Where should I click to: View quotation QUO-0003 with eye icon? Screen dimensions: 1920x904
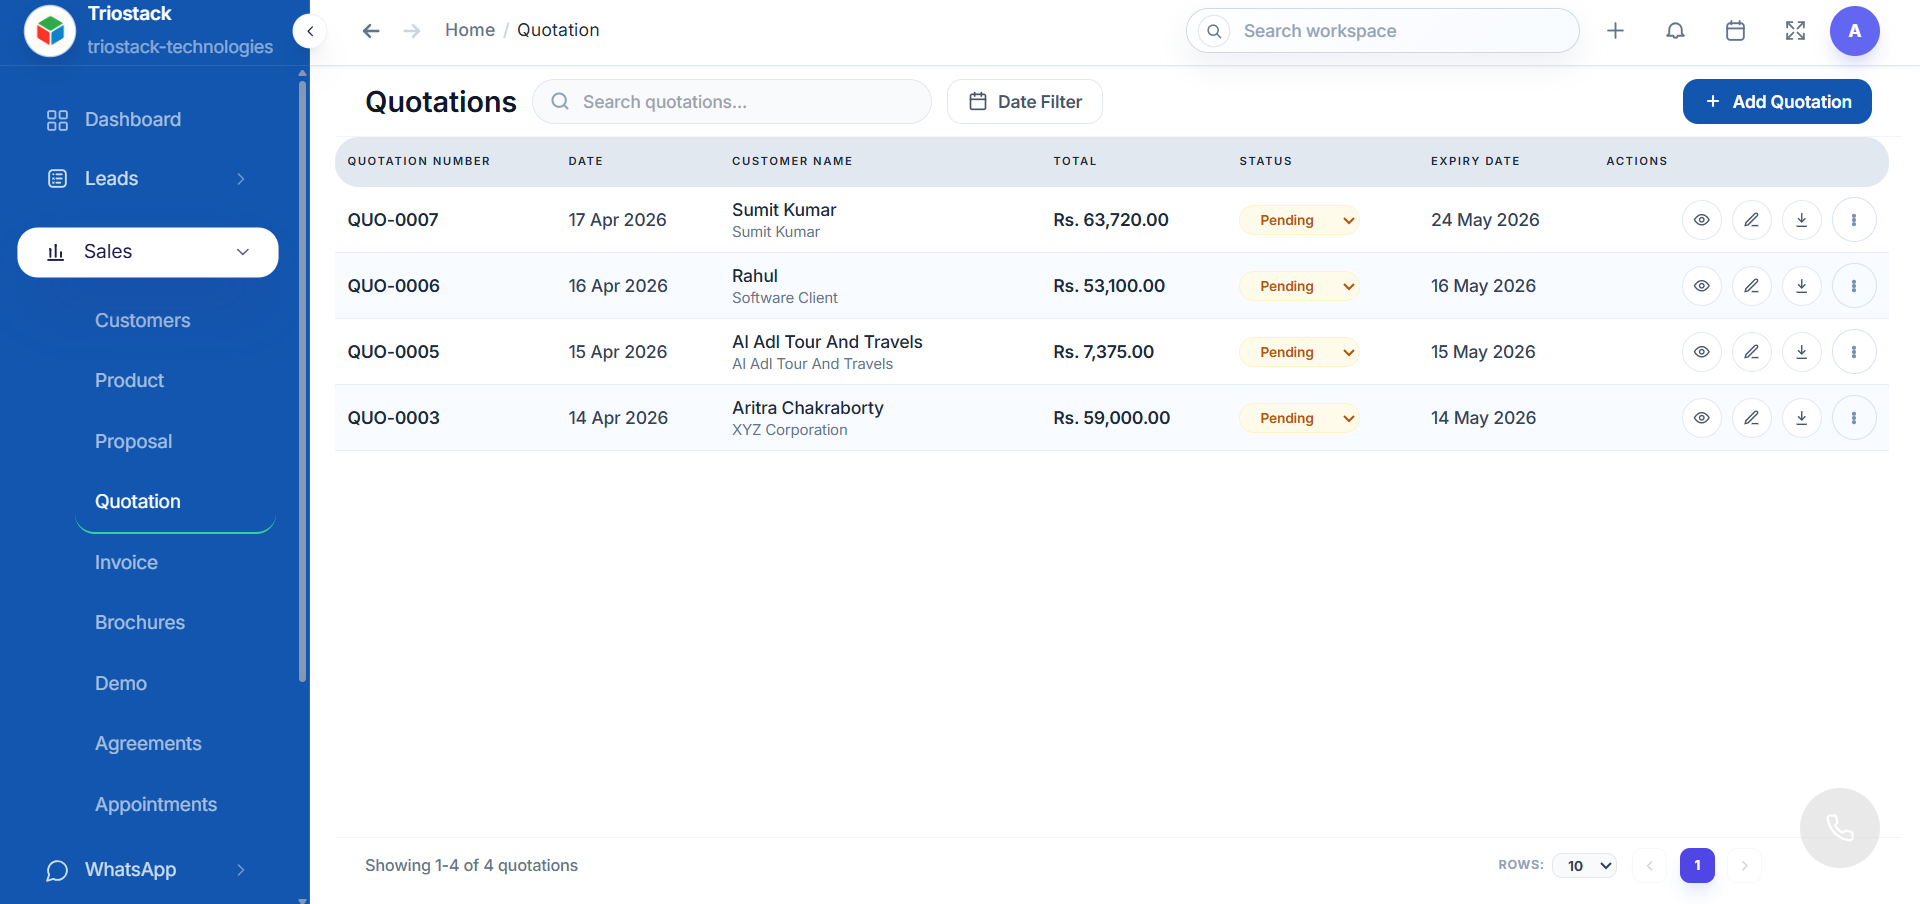(x=1701, y=418)
